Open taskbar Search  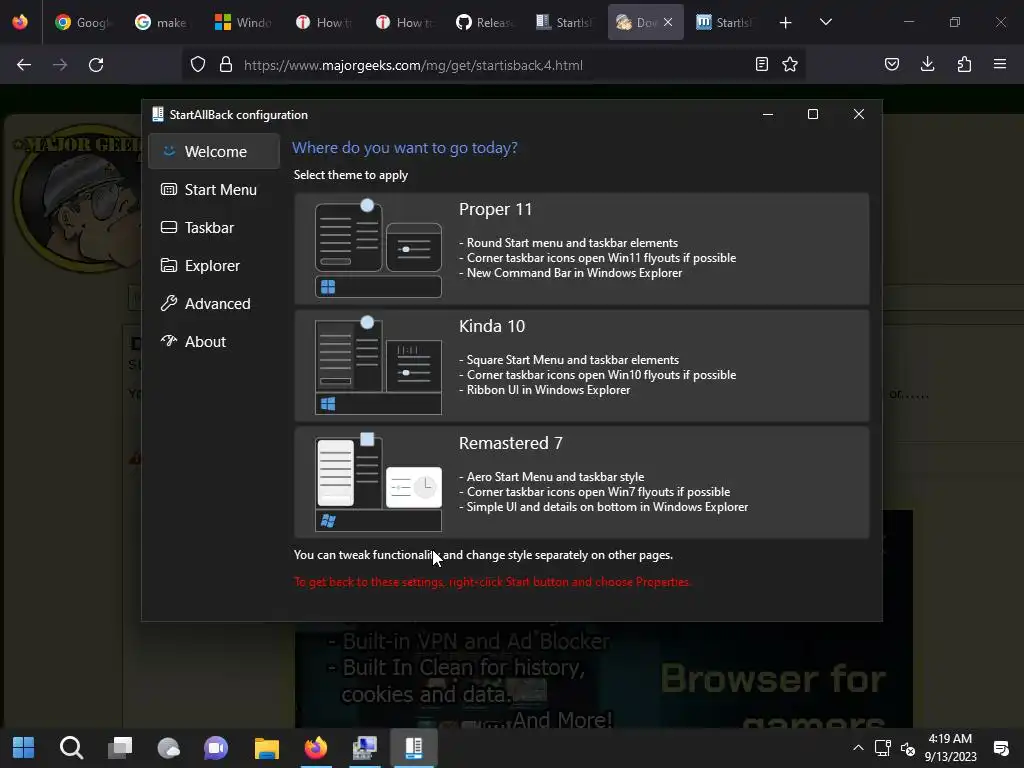point(71,748)
